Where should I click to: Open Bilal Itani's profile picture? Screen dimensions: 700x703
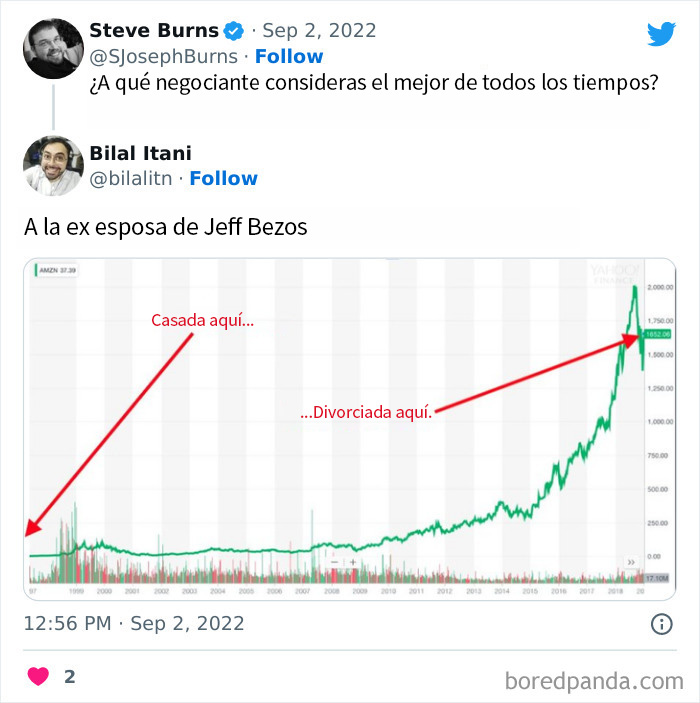(52, 165)
